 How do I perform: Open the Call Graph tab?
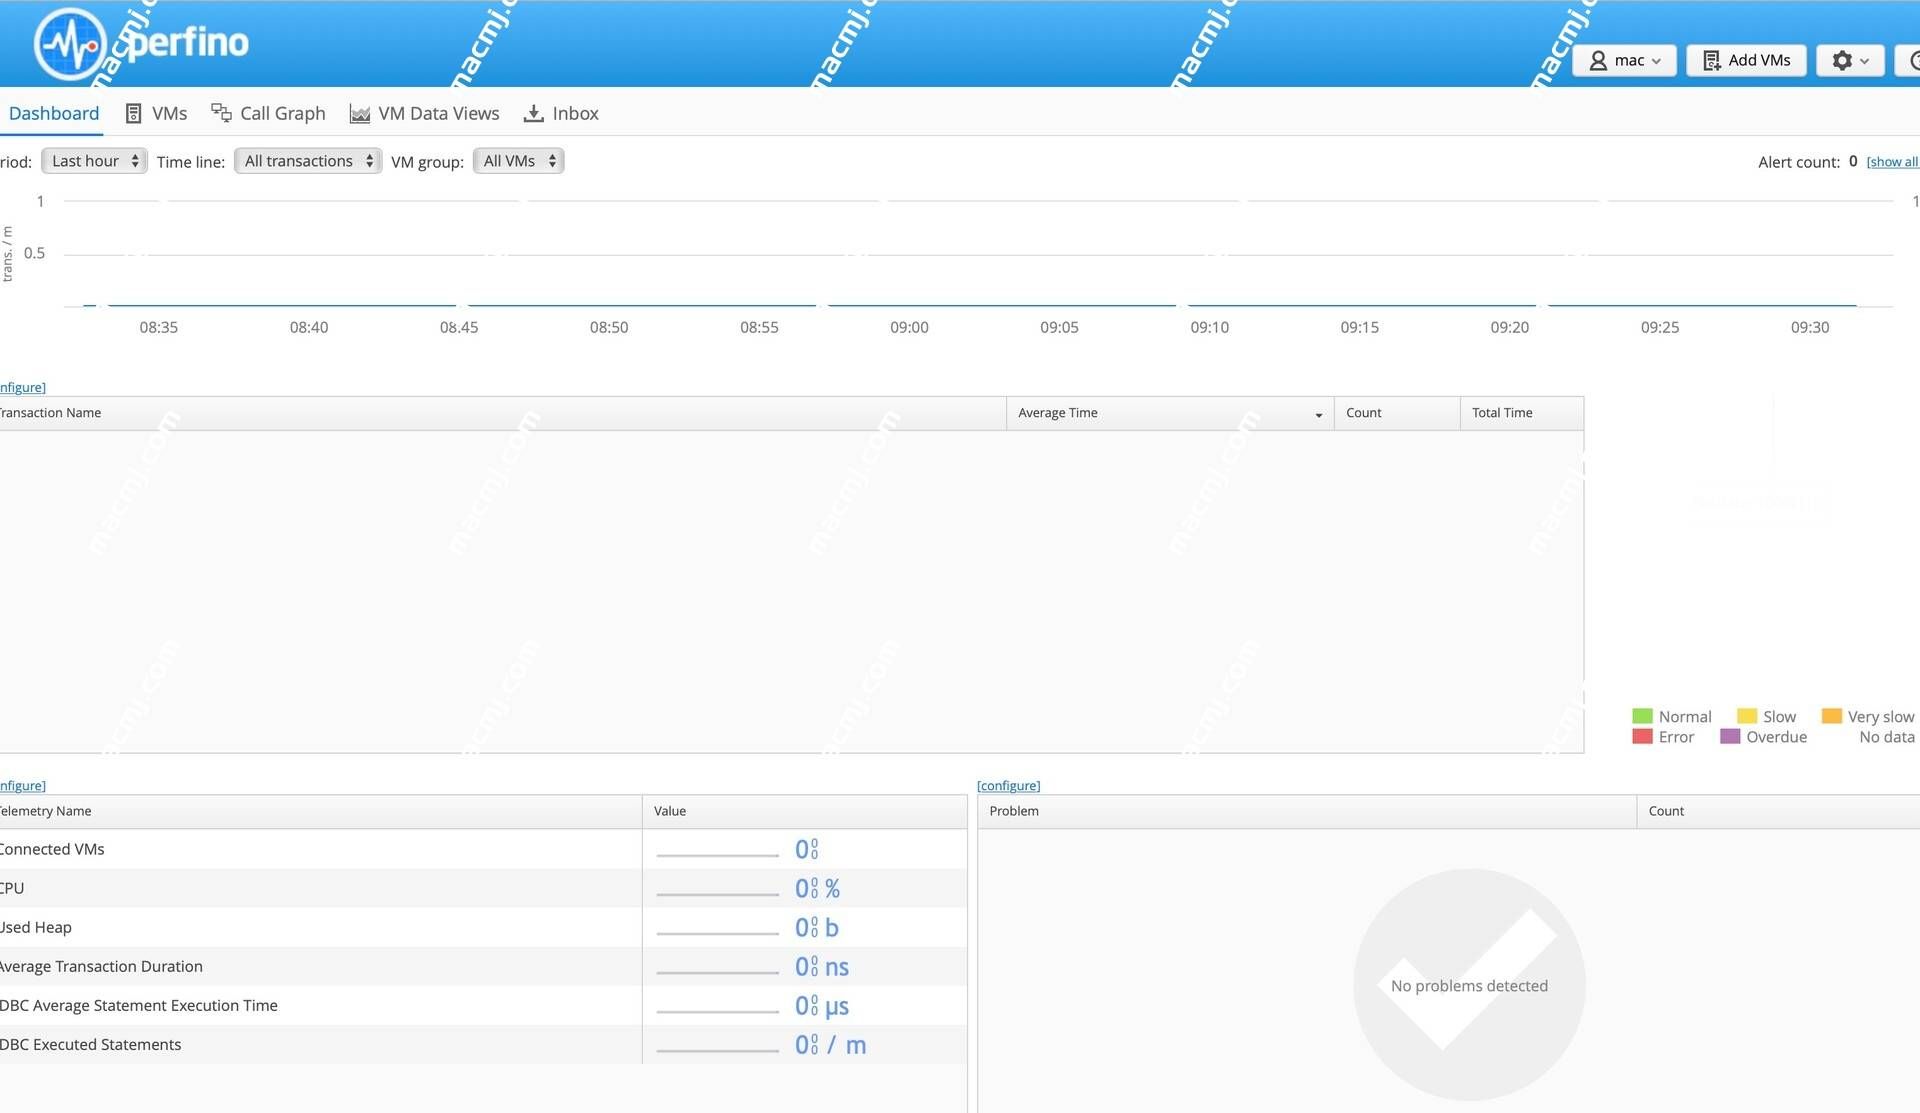coord(268,113)
